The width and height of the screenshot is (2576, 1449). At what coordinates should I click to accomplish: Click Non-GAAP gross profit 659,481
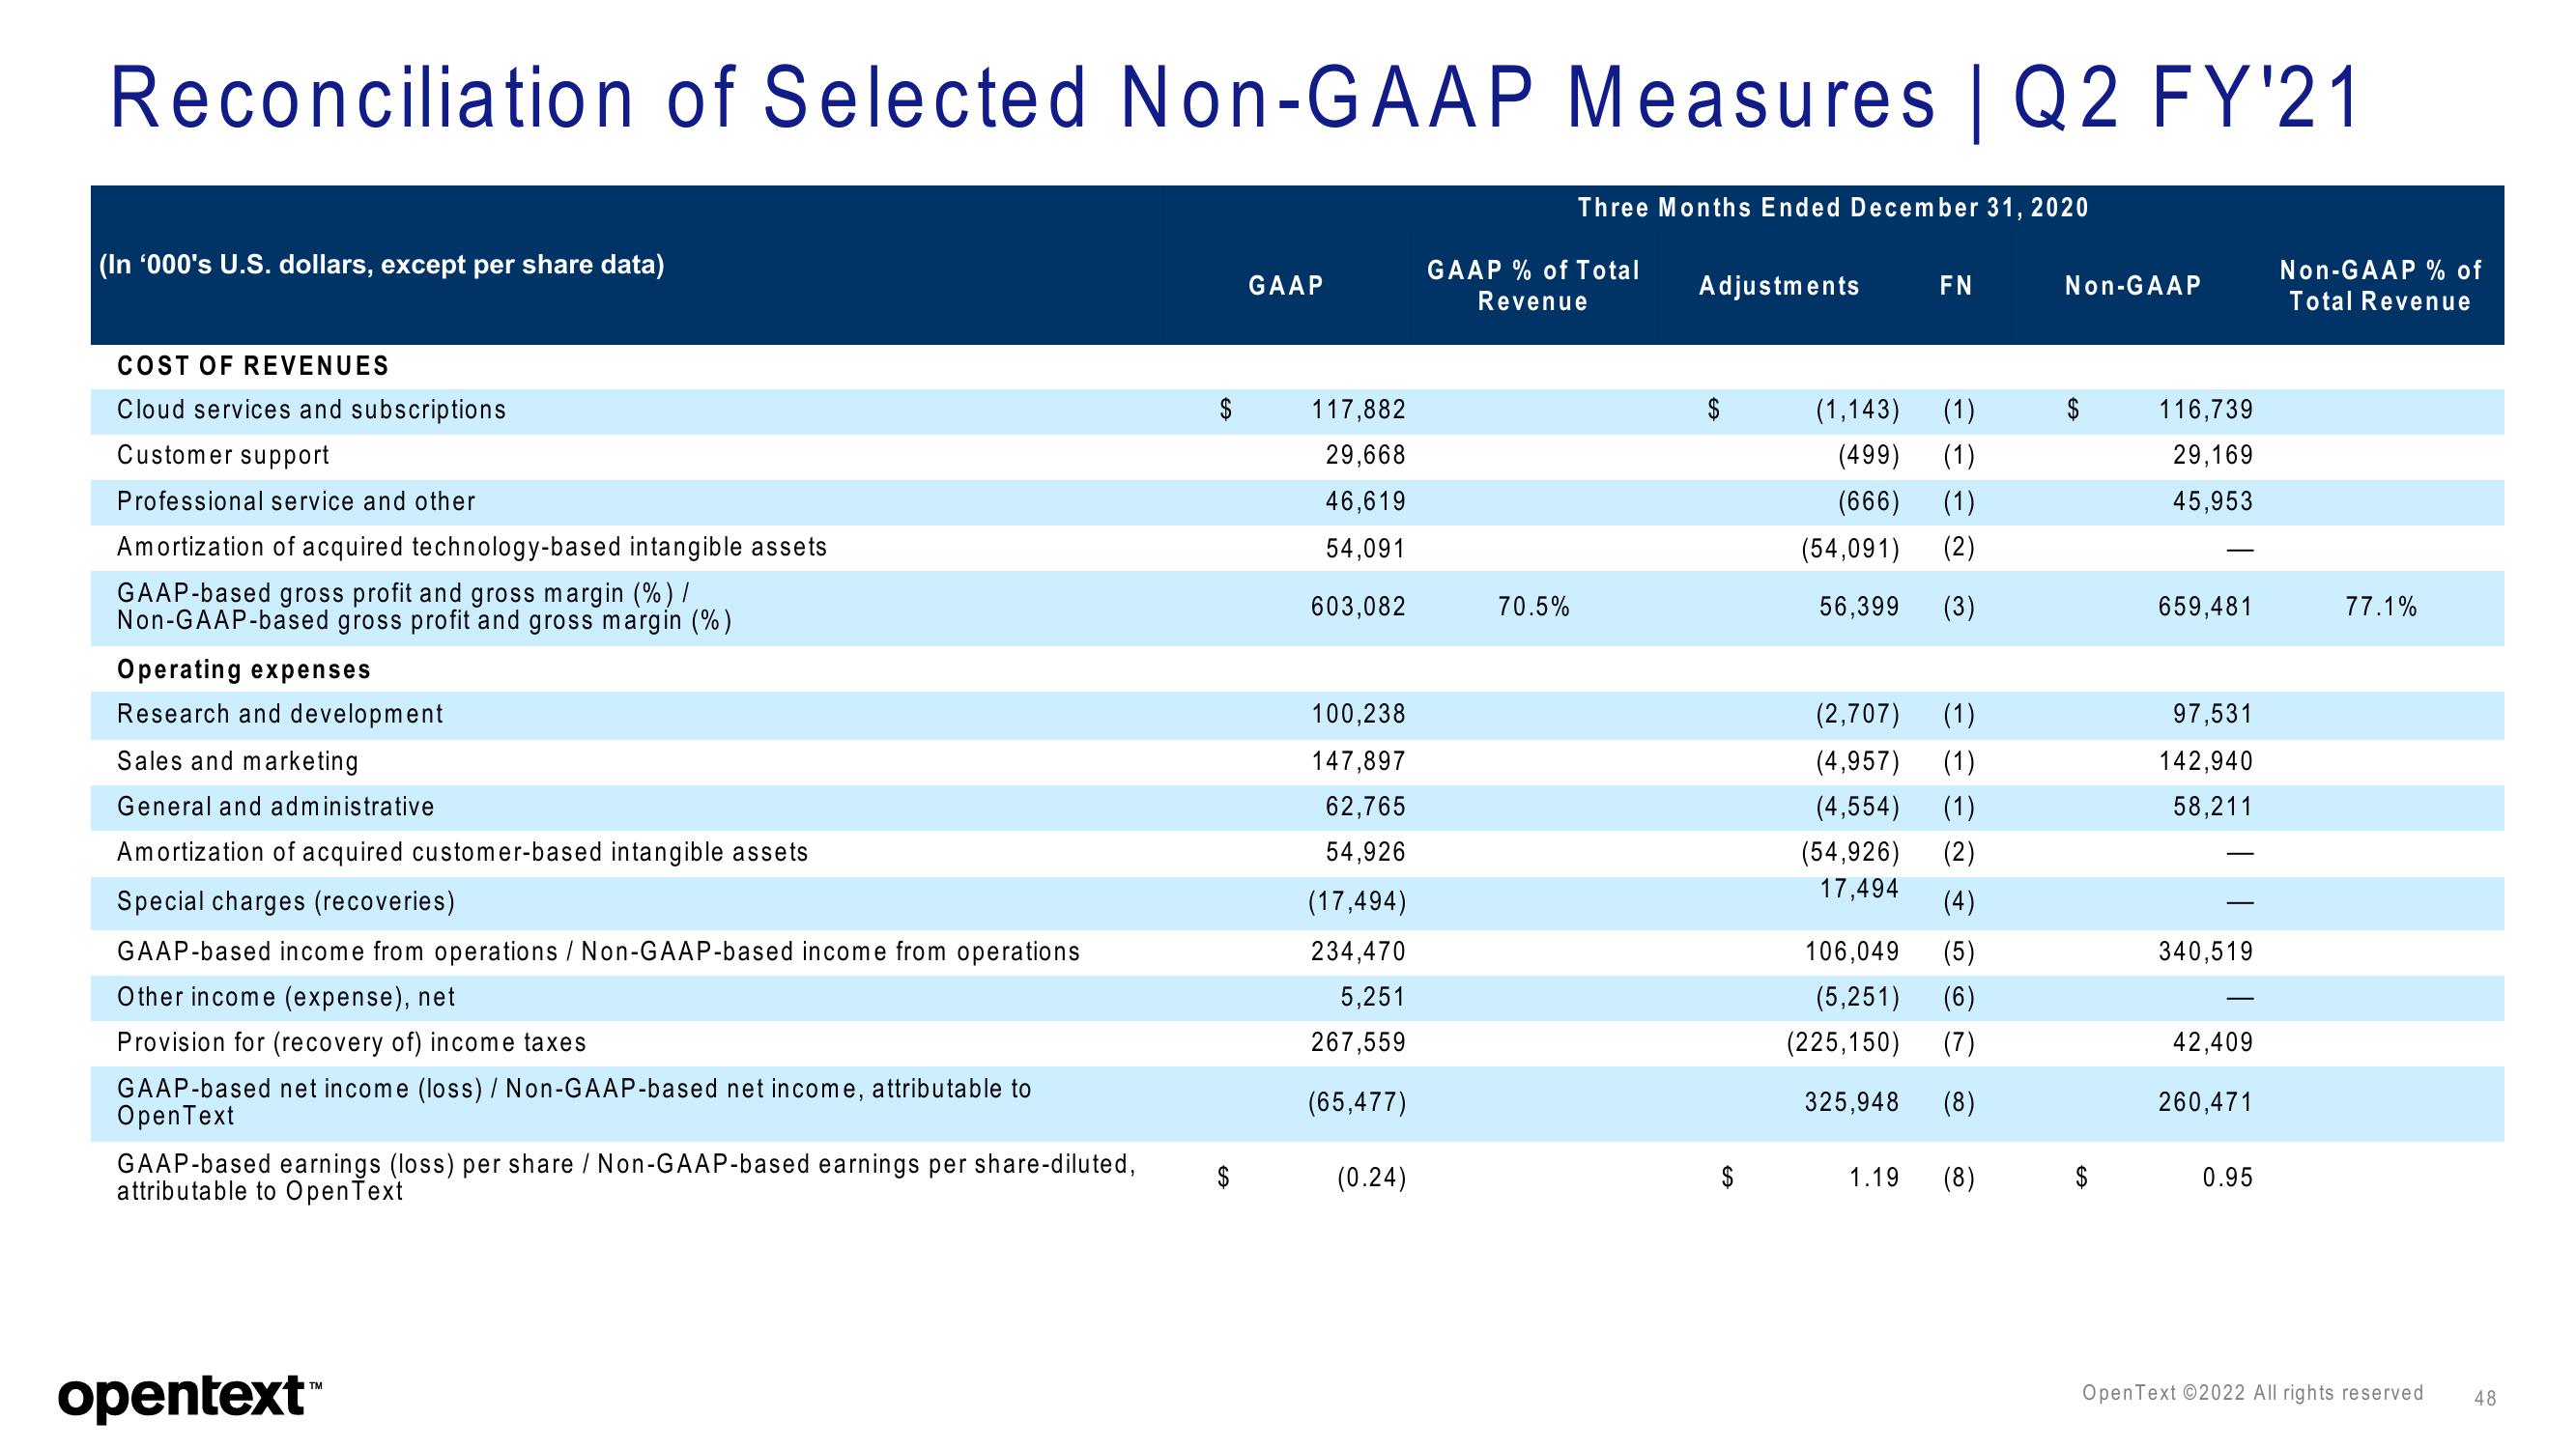tap(2206, 607)
